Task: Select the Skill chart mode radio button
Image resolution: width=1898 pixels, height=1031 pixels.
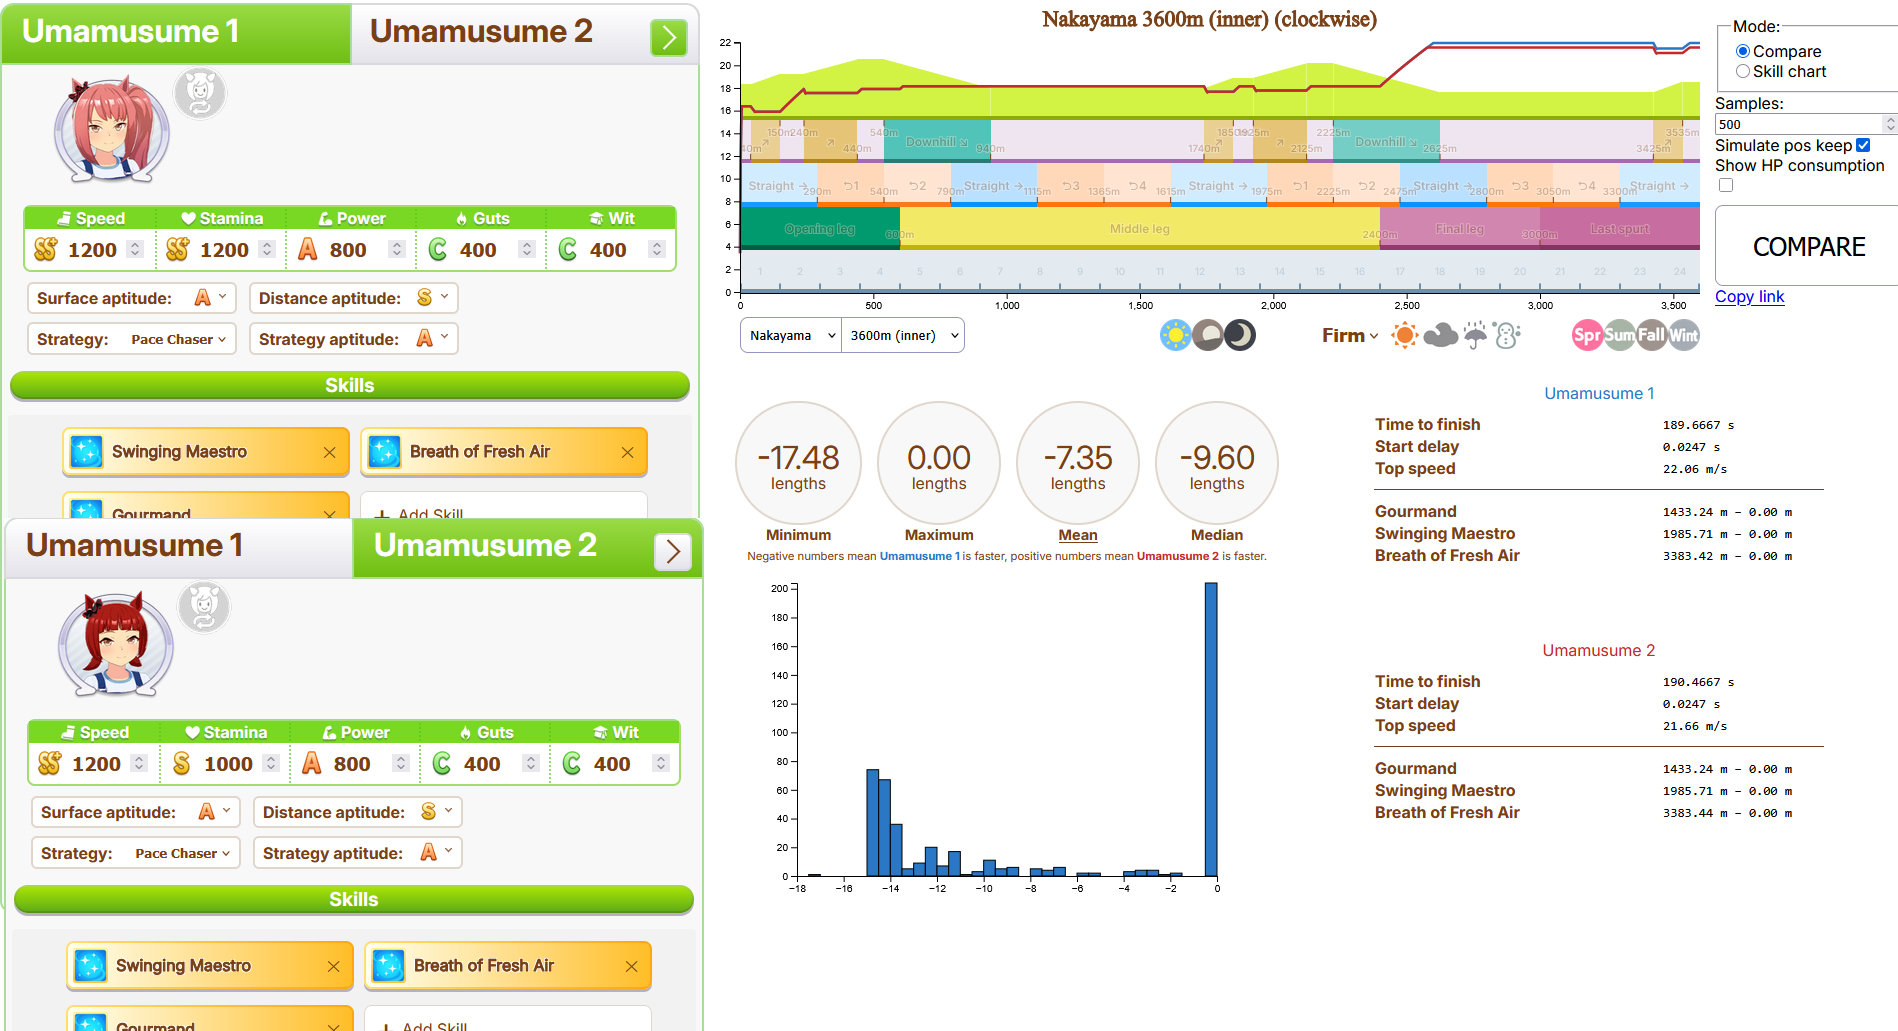Action: pyautogui.click(x=1743, y=71)
